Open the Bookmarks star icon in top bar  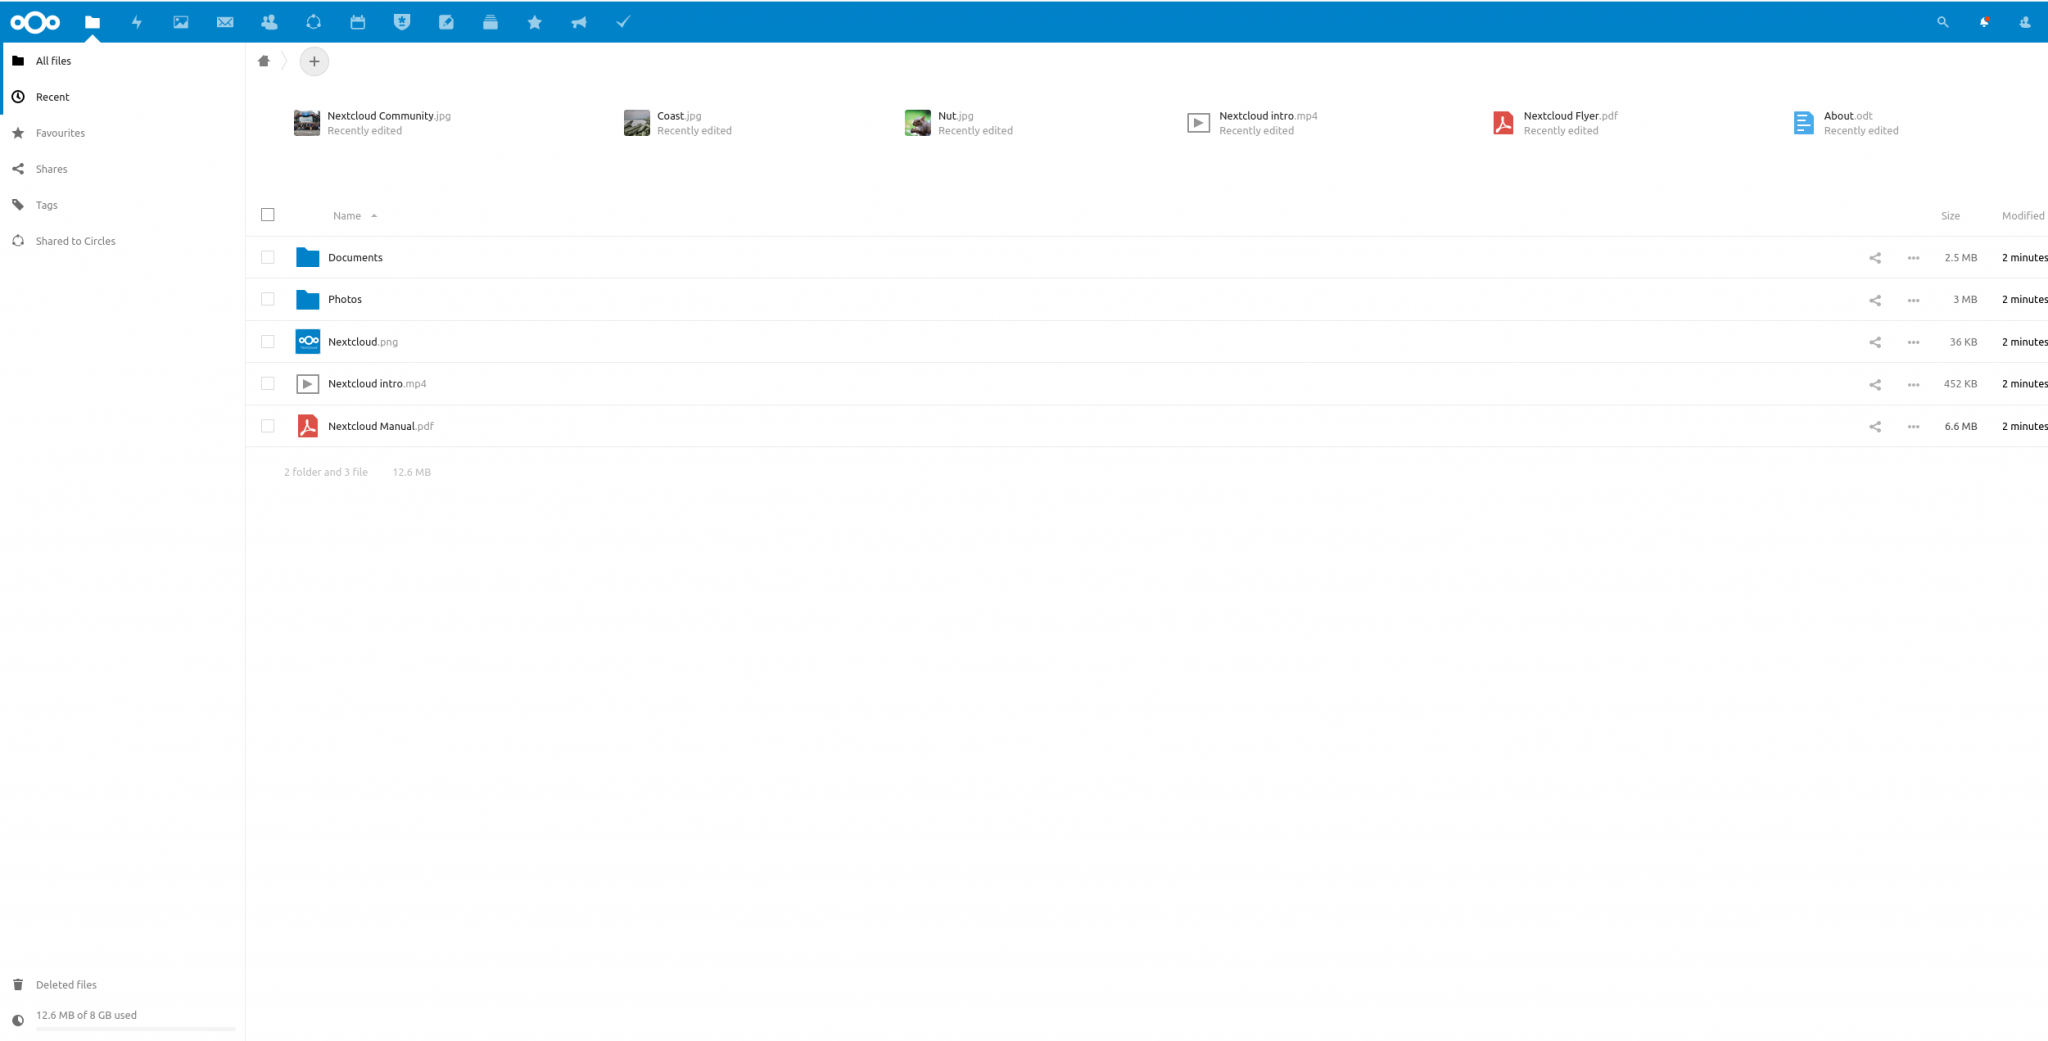point(535,22)
